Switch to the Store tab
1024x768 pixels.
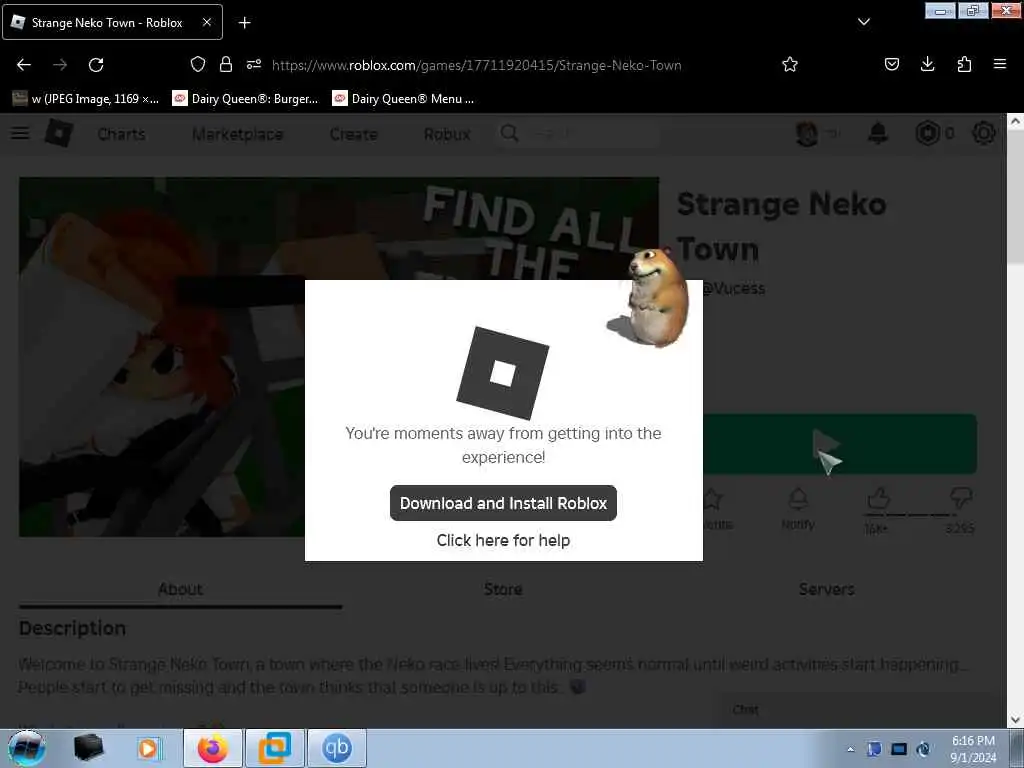coord(503,589)
